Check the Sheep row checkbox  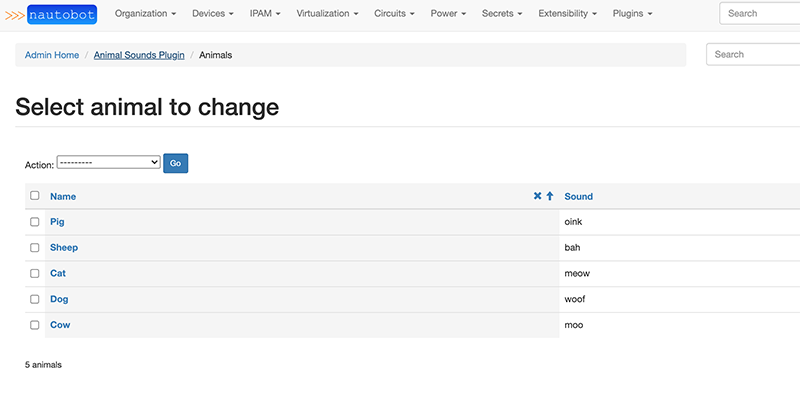tap(35, 248)
